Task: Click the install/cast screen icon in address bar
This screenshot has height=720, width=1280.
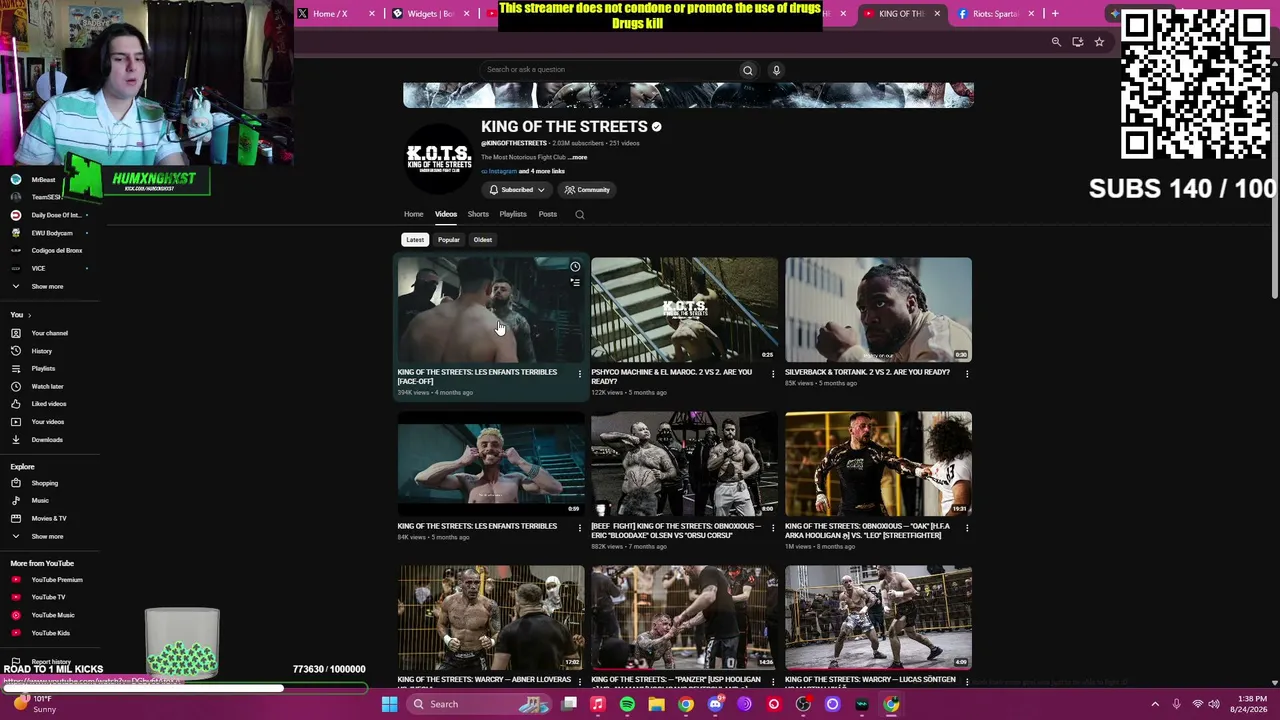Action: coord(1077,42)
